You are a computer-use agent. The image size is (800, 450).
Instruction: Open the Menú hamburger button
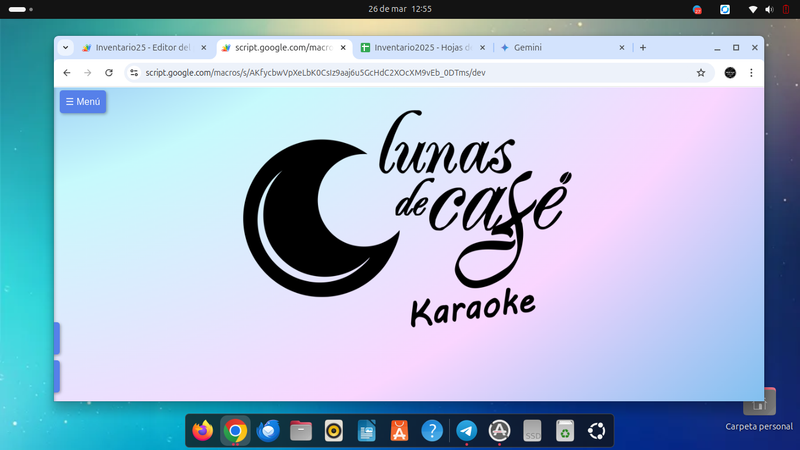coord(82,102)
